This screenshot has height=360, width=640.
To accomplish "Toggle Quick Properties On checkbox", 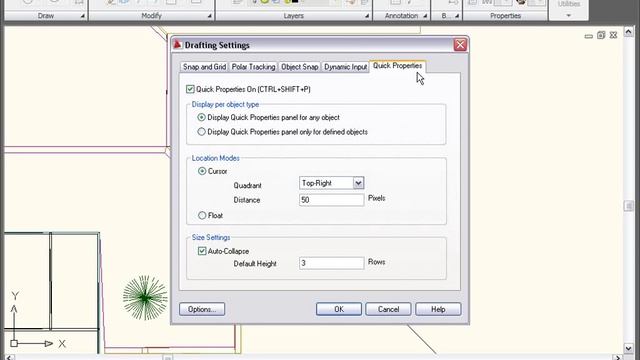I will [x=190, y=89].
